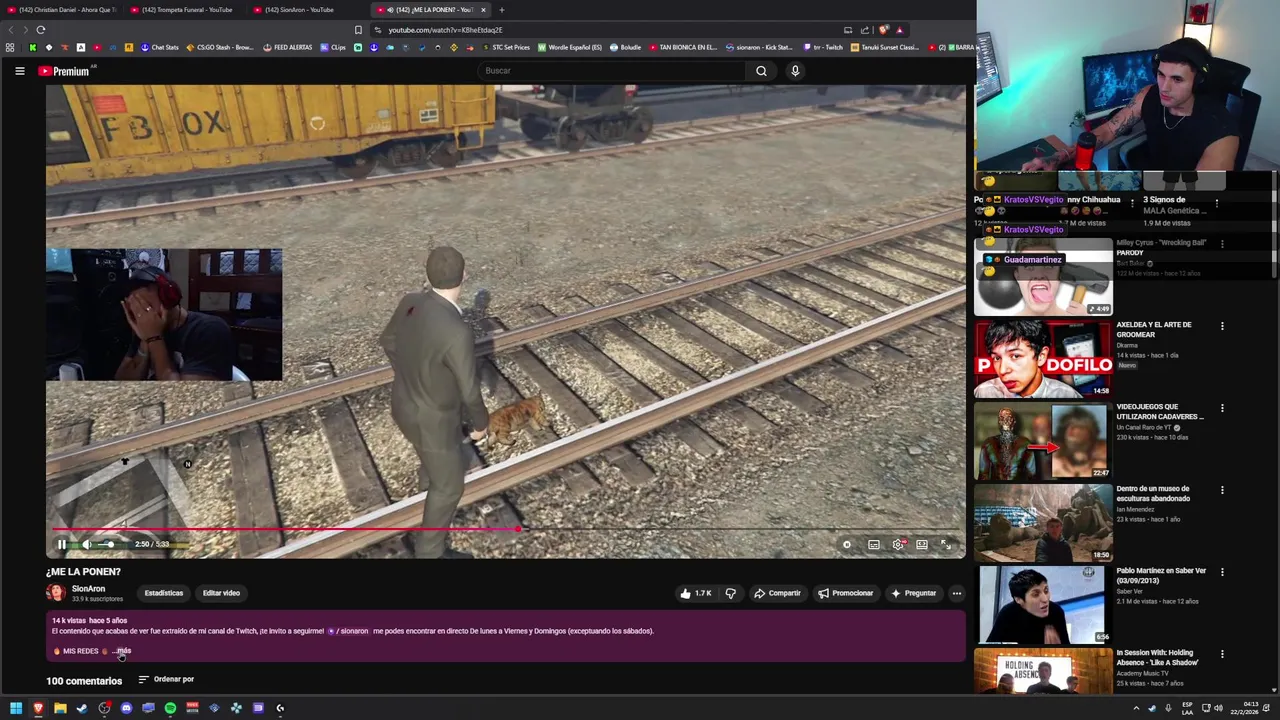The image size is (1280, 720).
Task: Open Discord from the taskbar
Action: [126, 708]
